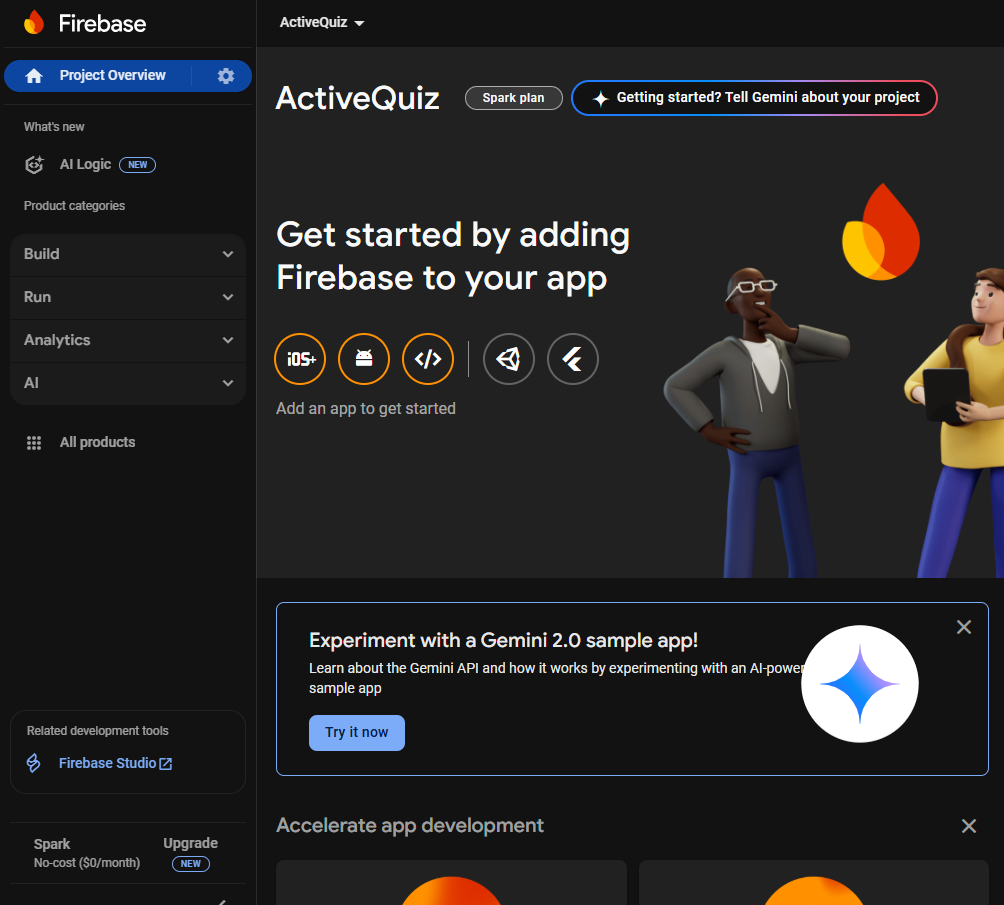Viewport: 1004px width, 905px height.
Task: Click the Project Overview home icon
Action: point(34,76)
